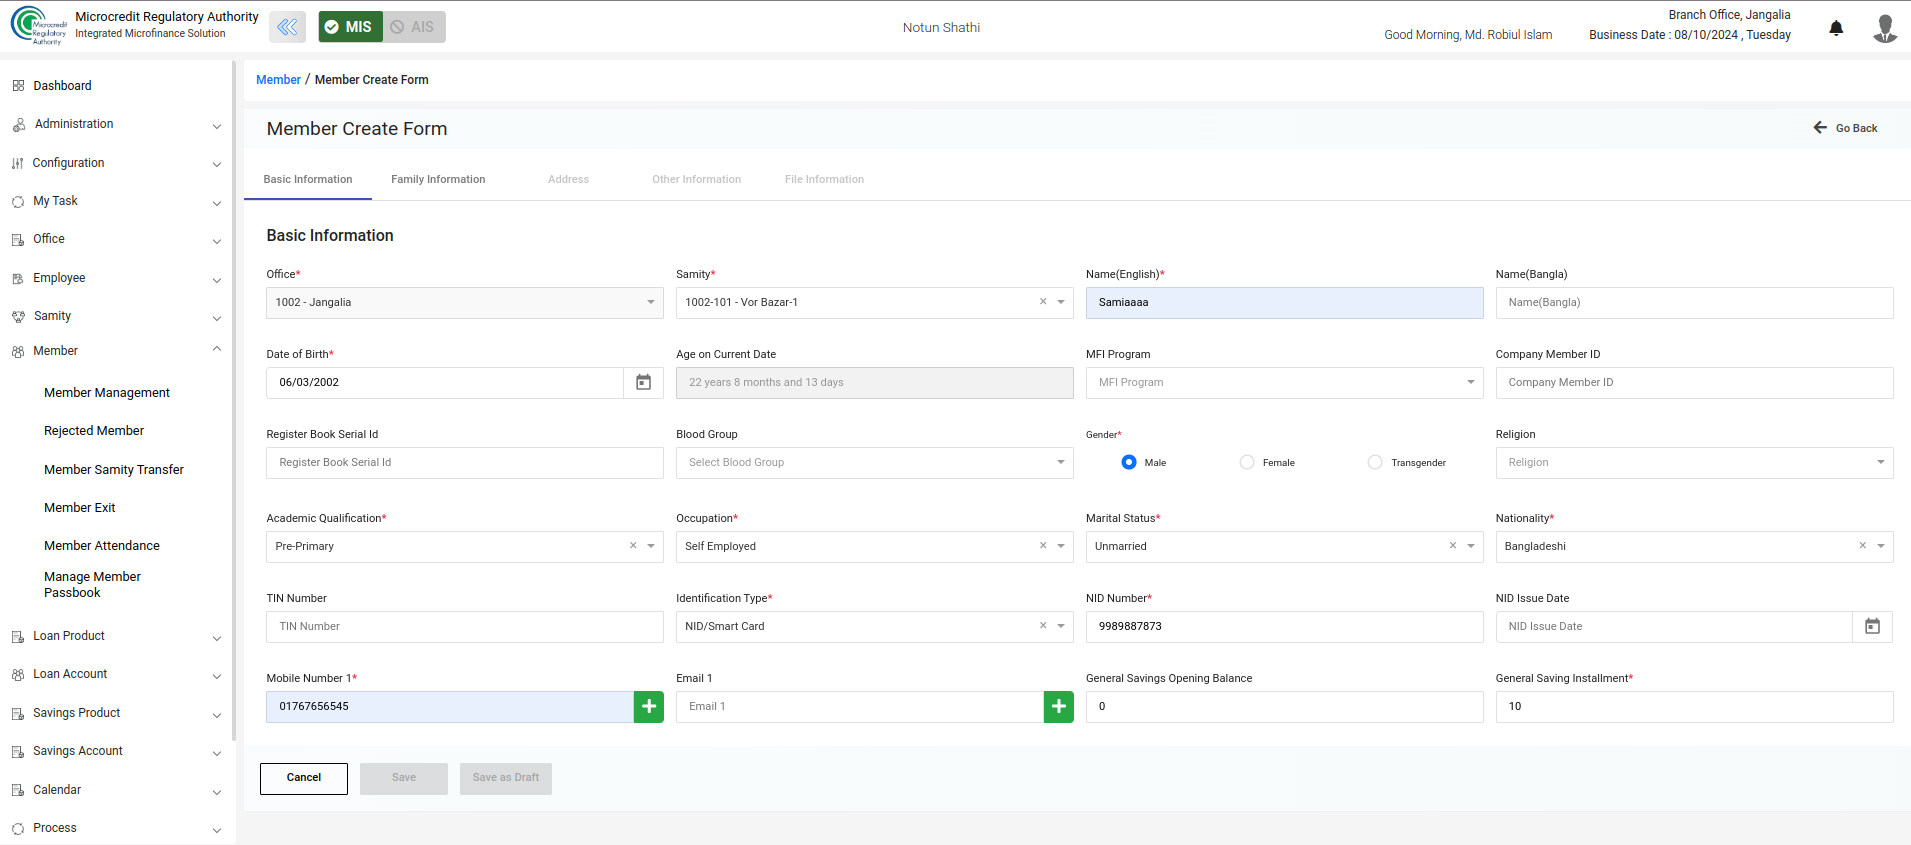Click the Name(Bangla) input field

[1694, 303]
